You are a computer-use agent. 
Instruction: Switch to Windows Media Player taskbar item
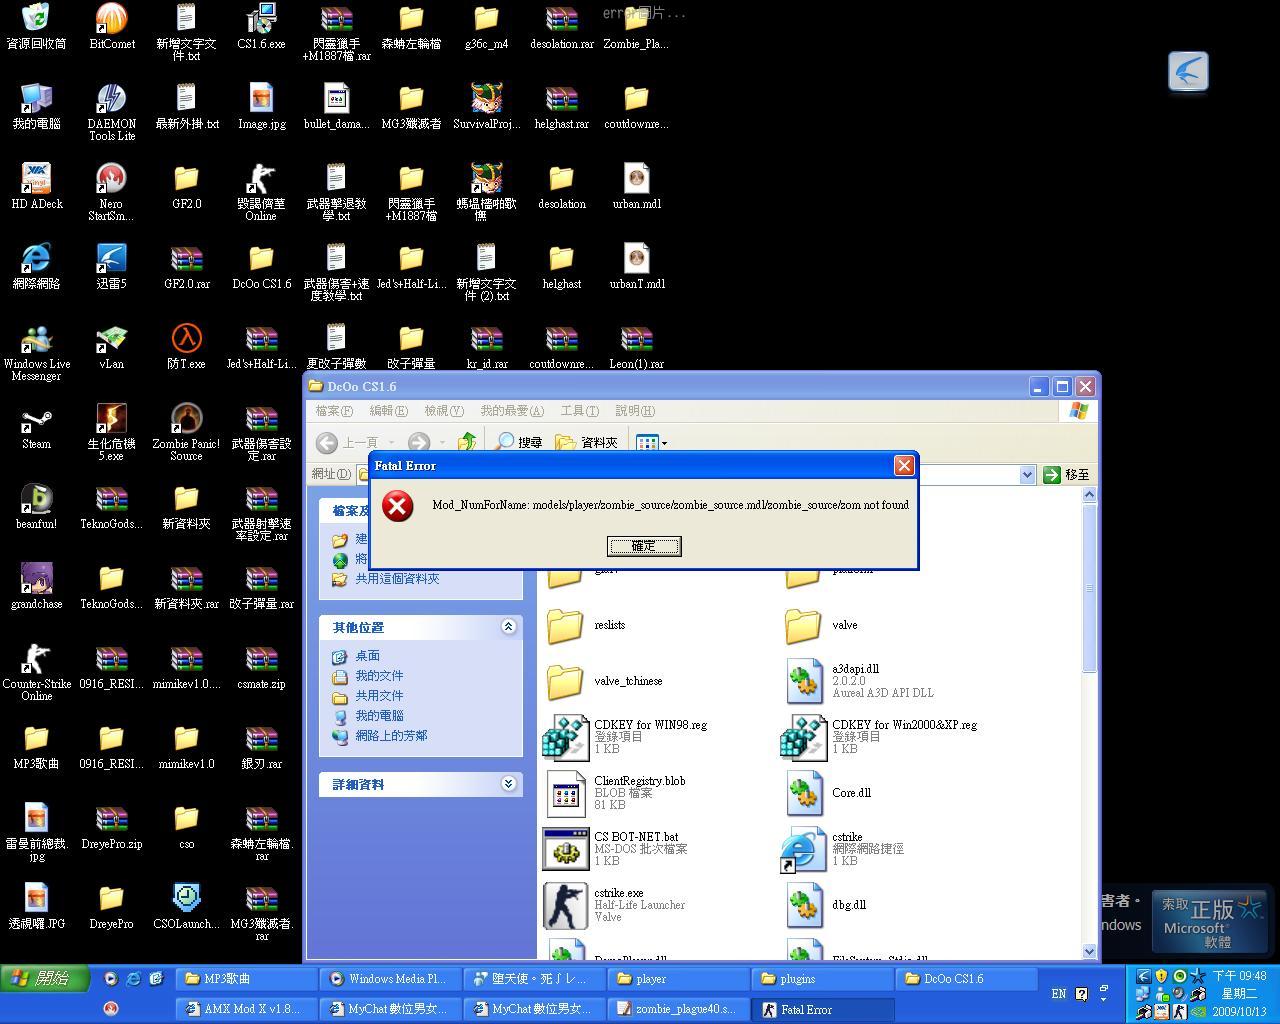pyautogui.click(x=391, y=979)
